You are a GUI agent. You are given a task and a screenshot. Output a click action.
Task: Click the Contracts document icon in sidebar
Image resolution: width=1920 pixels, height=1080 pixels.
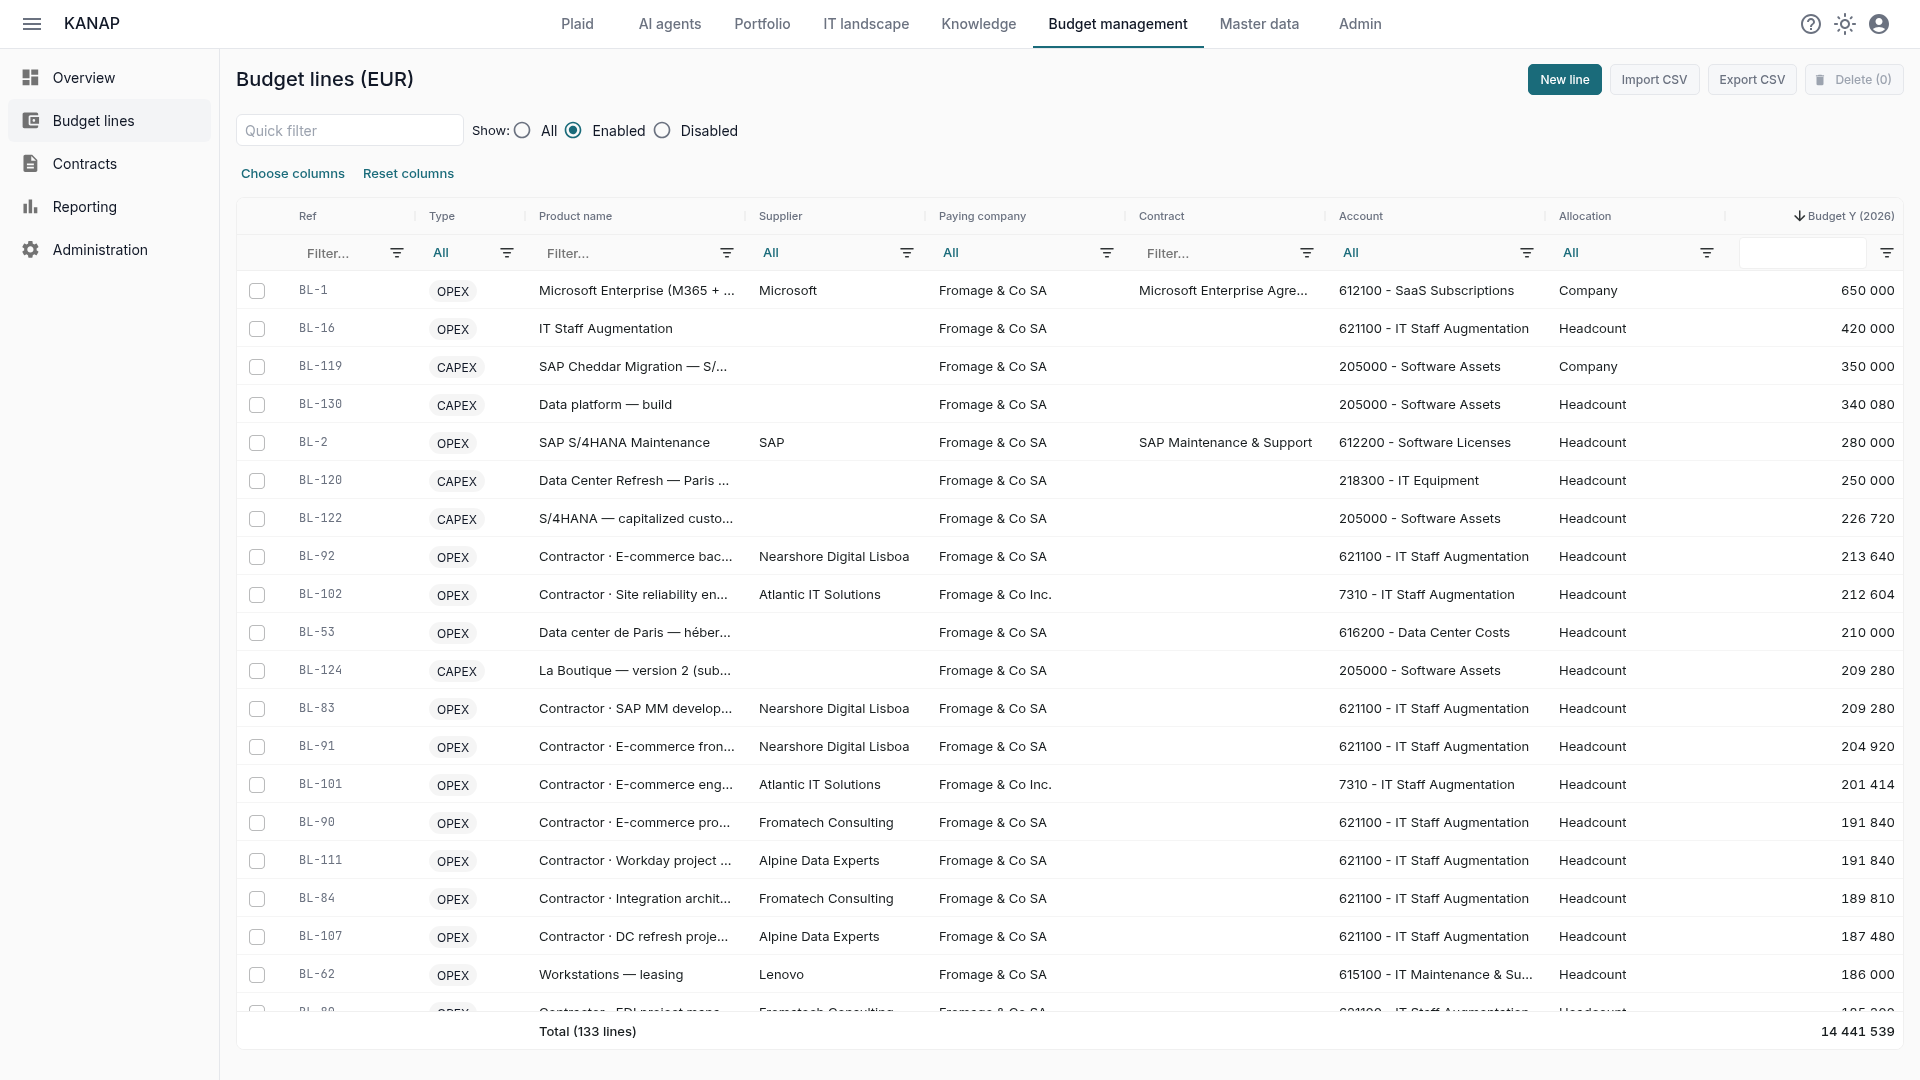point(31,164)
